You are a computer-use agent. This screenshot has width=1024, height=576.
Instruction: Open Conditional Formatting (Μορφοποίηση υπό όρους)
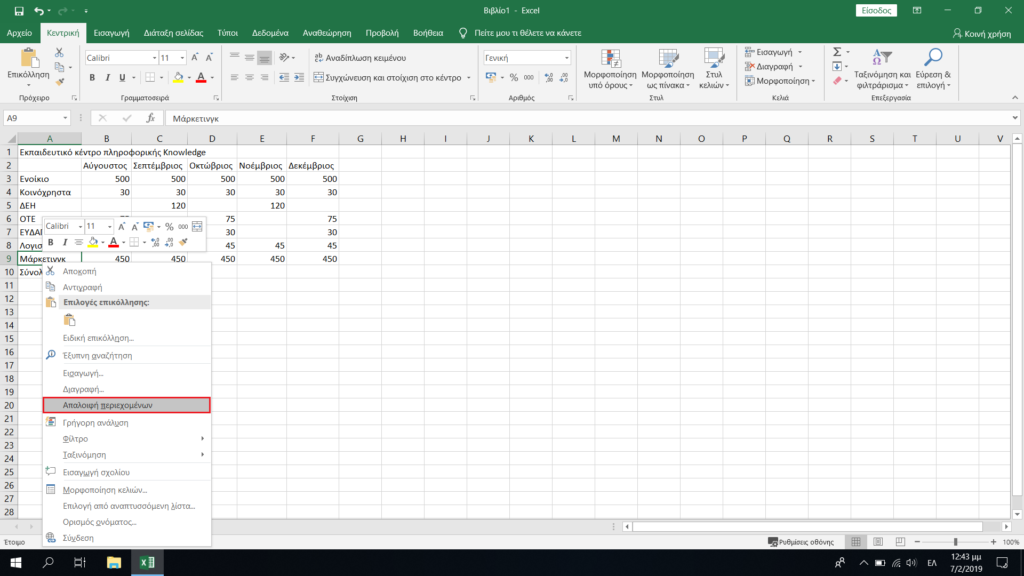[x=610, y=68]
